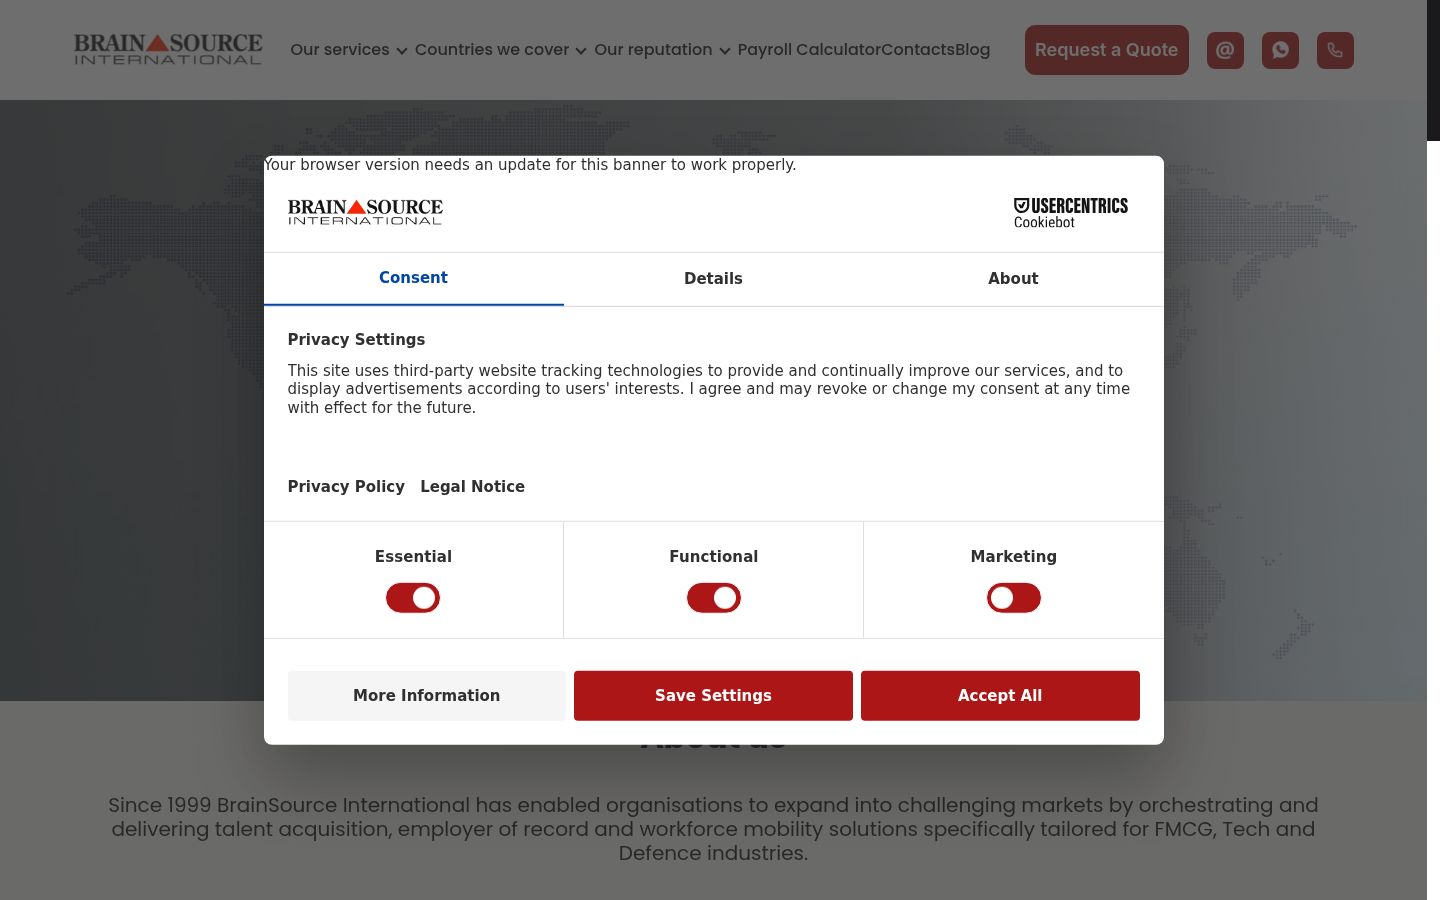
Task: Enable the Marketing cookies switch
Action: click(x=1013, y=598)
